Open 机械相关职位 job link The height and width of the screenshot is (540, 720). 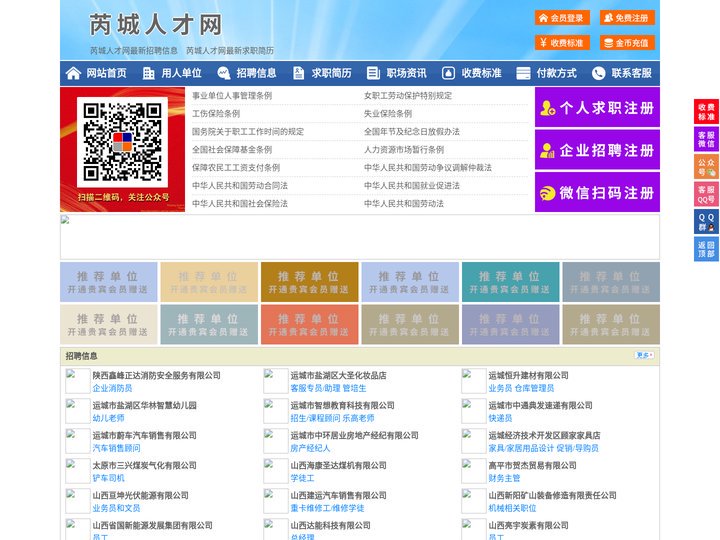point(512,508)
